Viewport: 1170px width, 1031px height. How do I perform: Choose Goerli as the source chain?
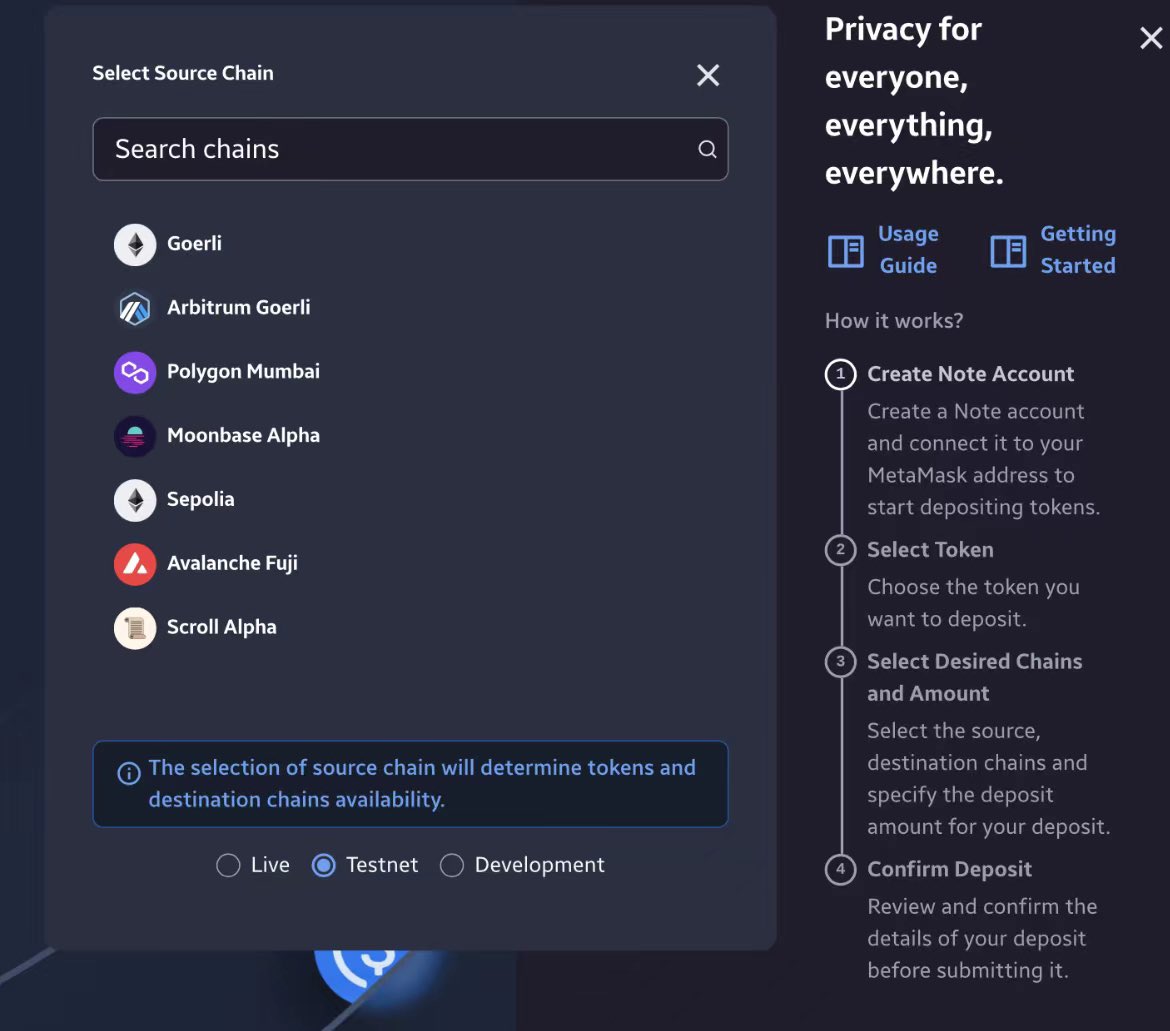point(410,245)
